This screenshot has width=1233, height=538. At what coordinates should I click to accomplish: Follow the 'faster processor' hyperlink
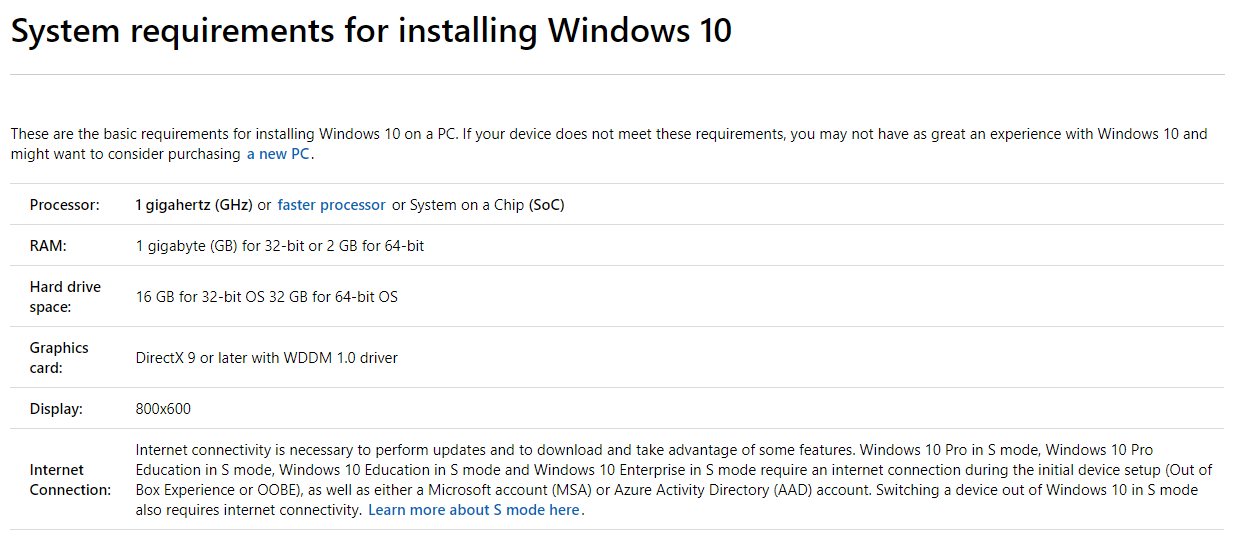click(x=331, y=205)
